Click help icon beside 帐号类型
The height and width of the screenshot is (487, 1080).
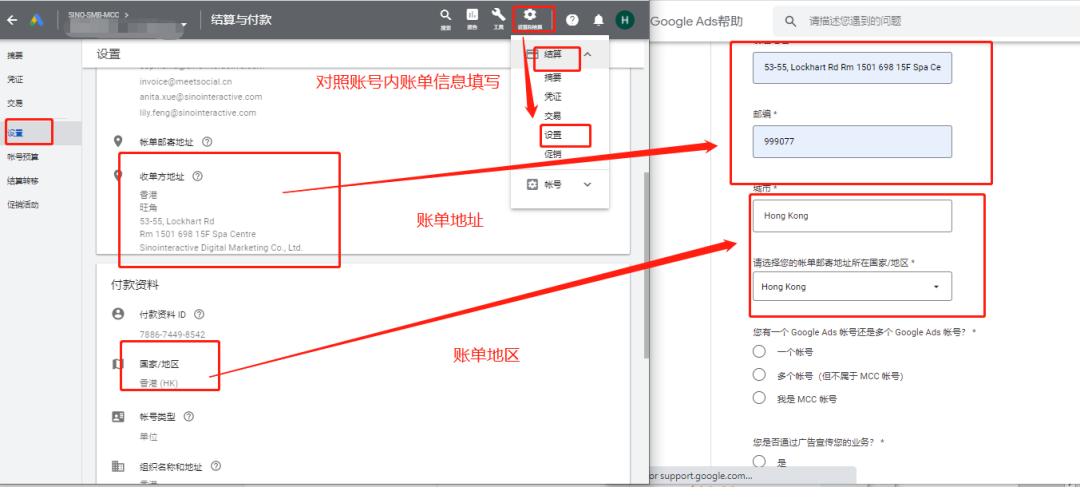click(x=188, y=417)
